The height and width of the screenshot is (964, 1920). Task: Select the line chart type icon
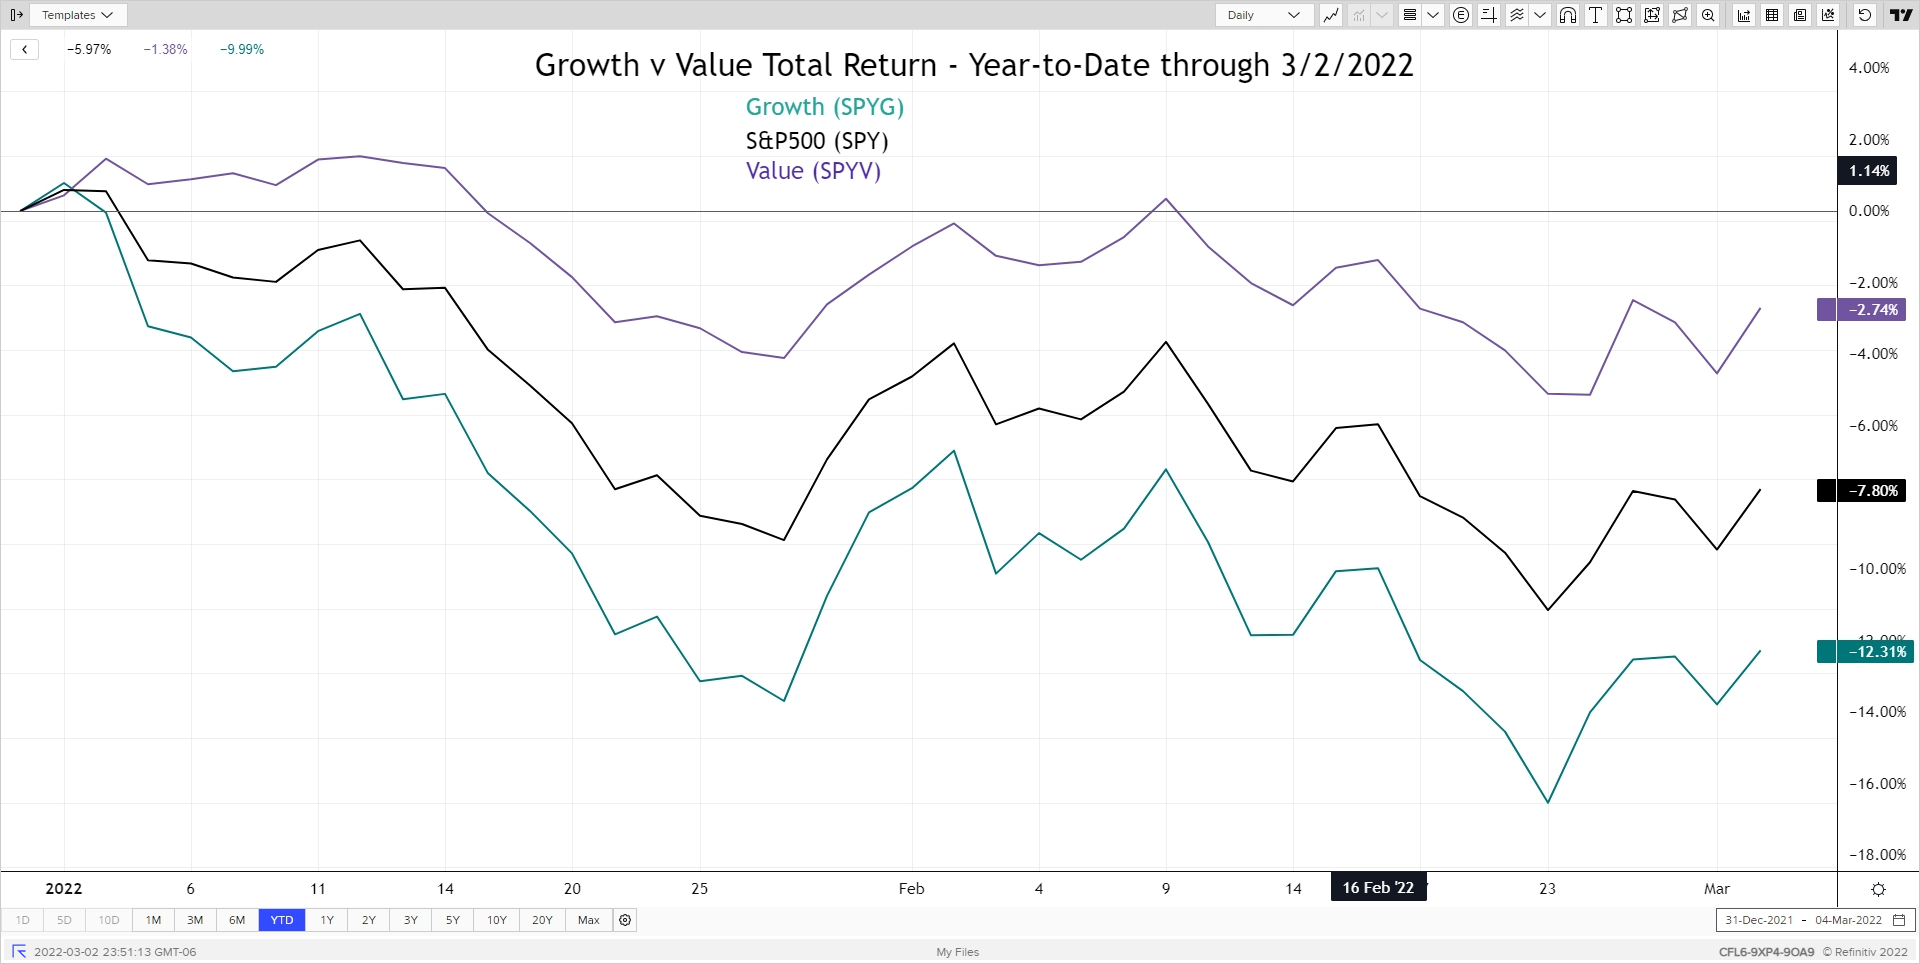1331,15
